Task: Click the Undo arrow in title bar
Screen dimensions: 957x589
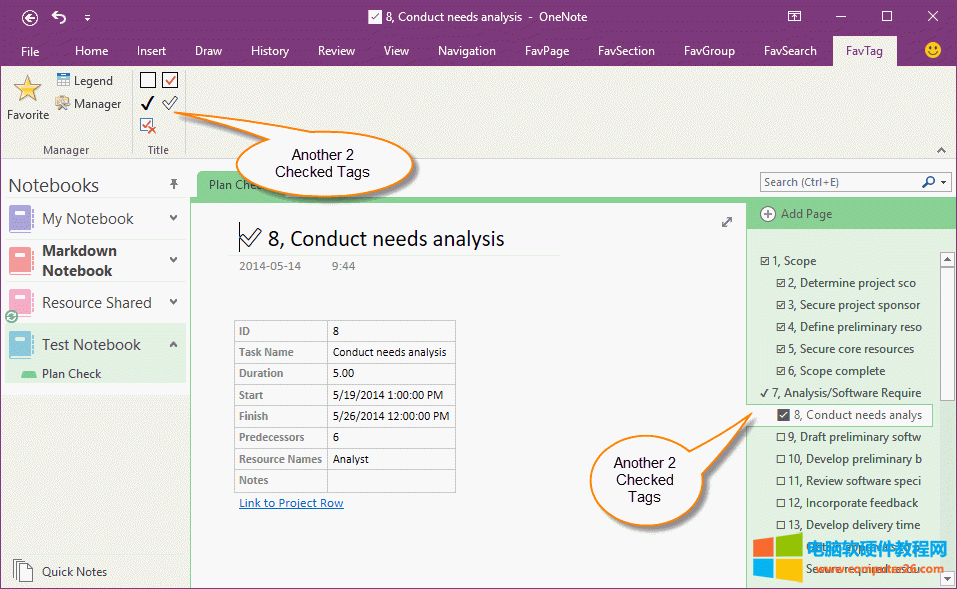Action: click(59, 17)
